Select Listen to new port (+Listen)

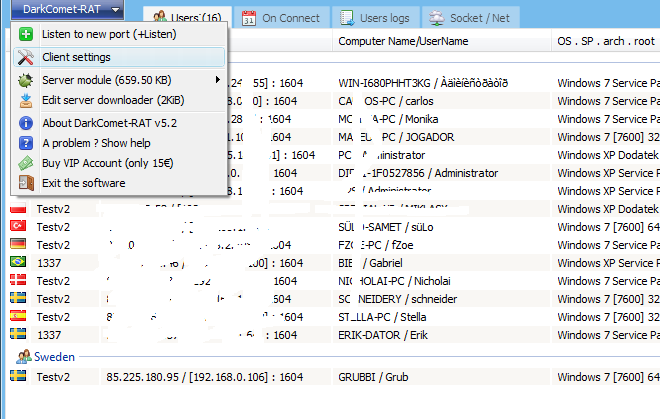point(120,35)
